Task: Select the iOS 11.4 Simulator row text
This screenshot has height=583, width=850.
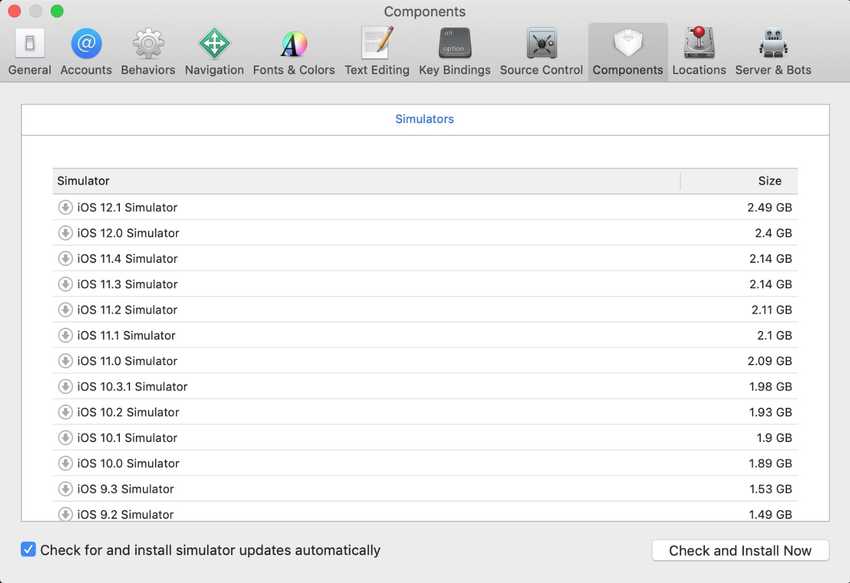Action: pyautogui.click(x=127, y=258)
